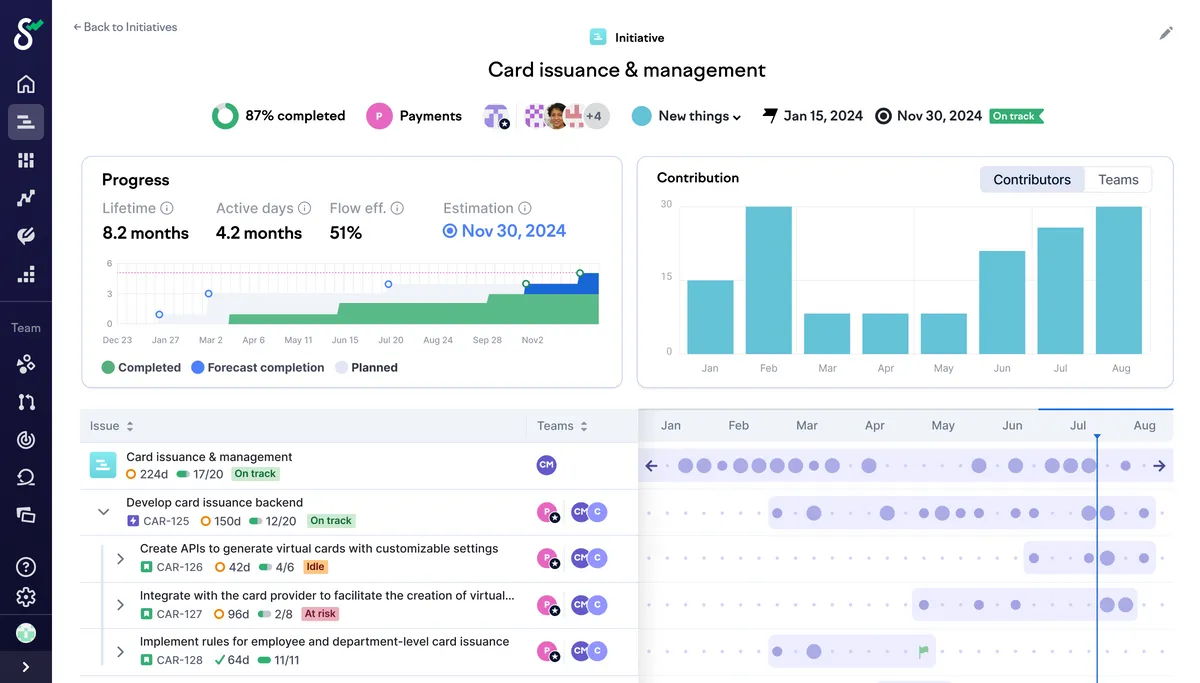
Task: Open the settings gear in sidebar
Action: pyautogui.click(x=26, y=597)
